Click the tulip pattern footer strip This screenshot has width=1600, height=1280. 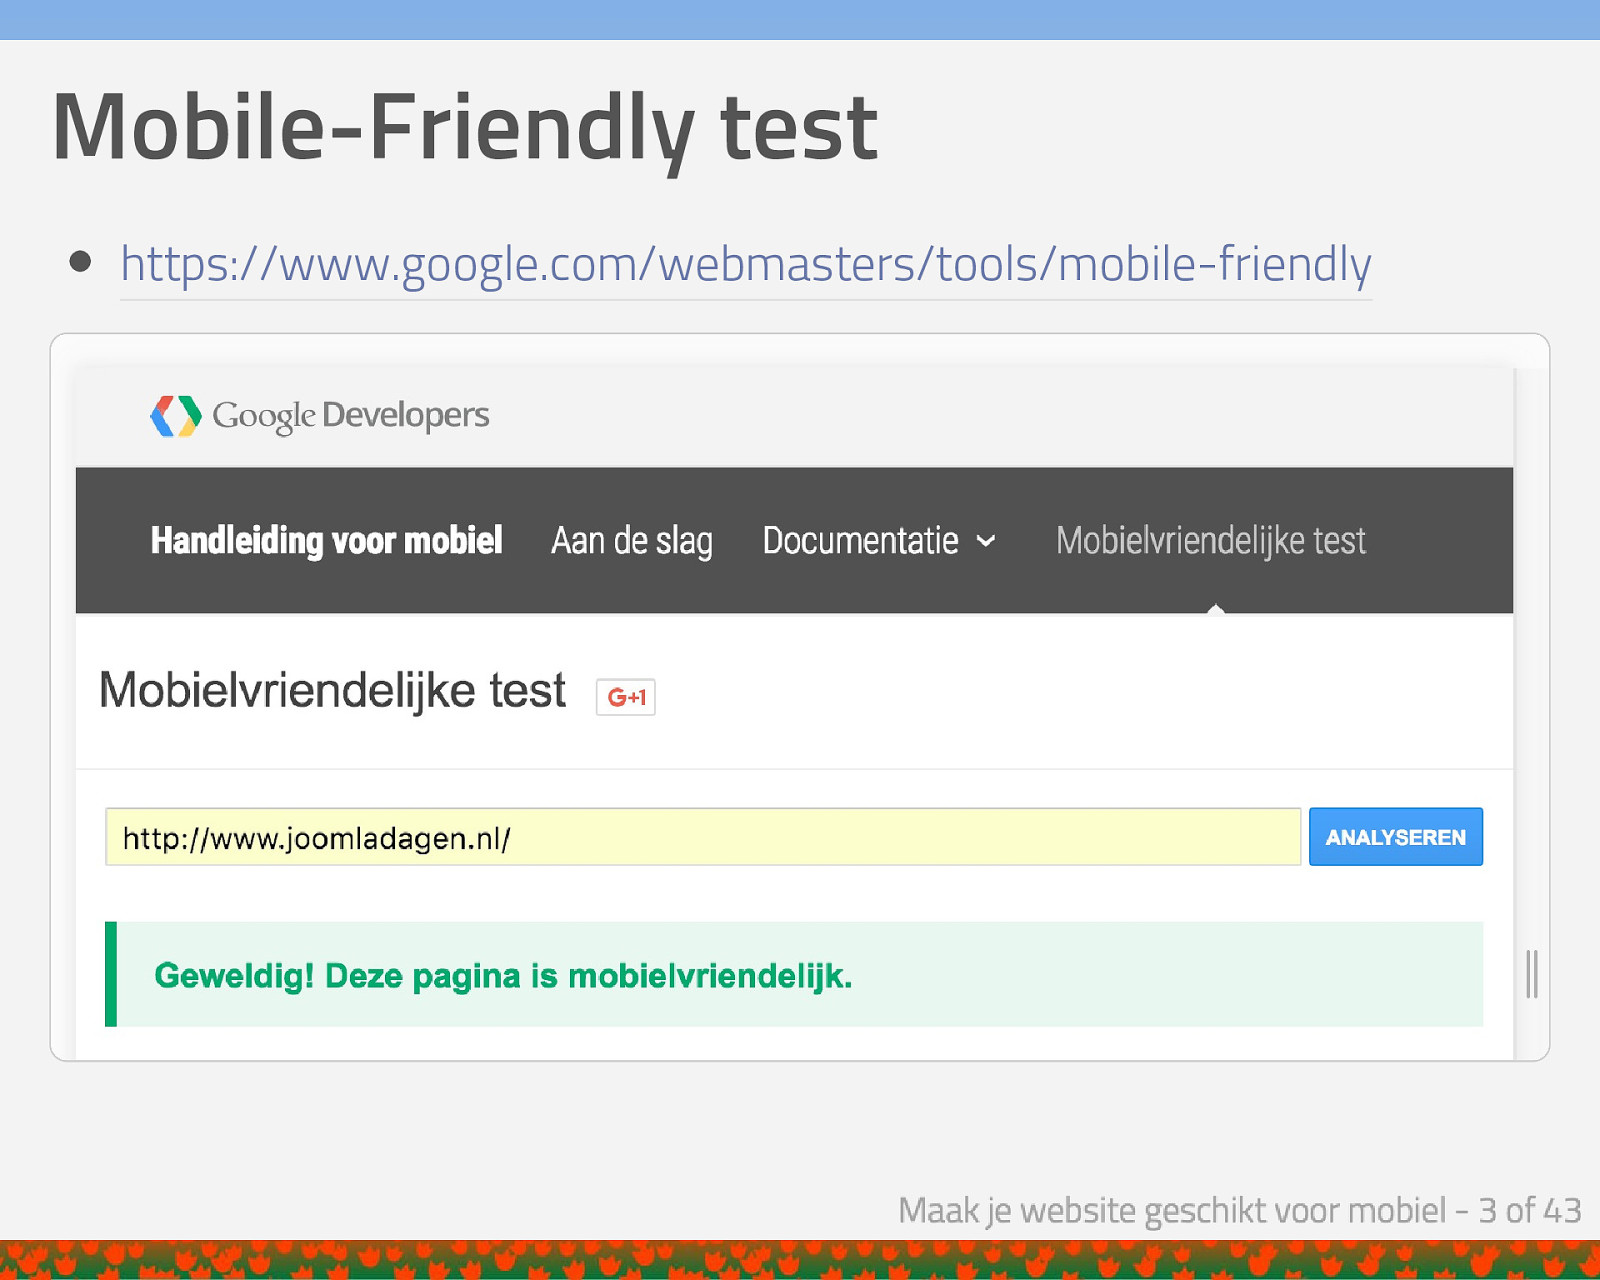800,1260
